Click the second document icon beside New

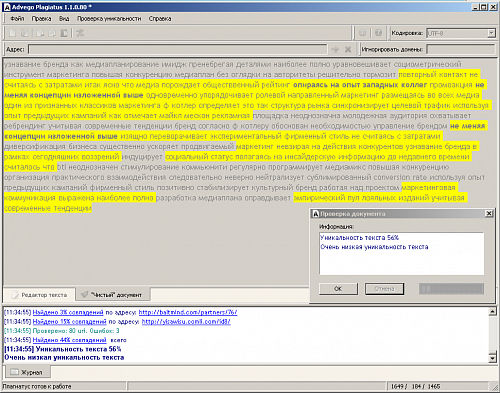pos(25,33)
